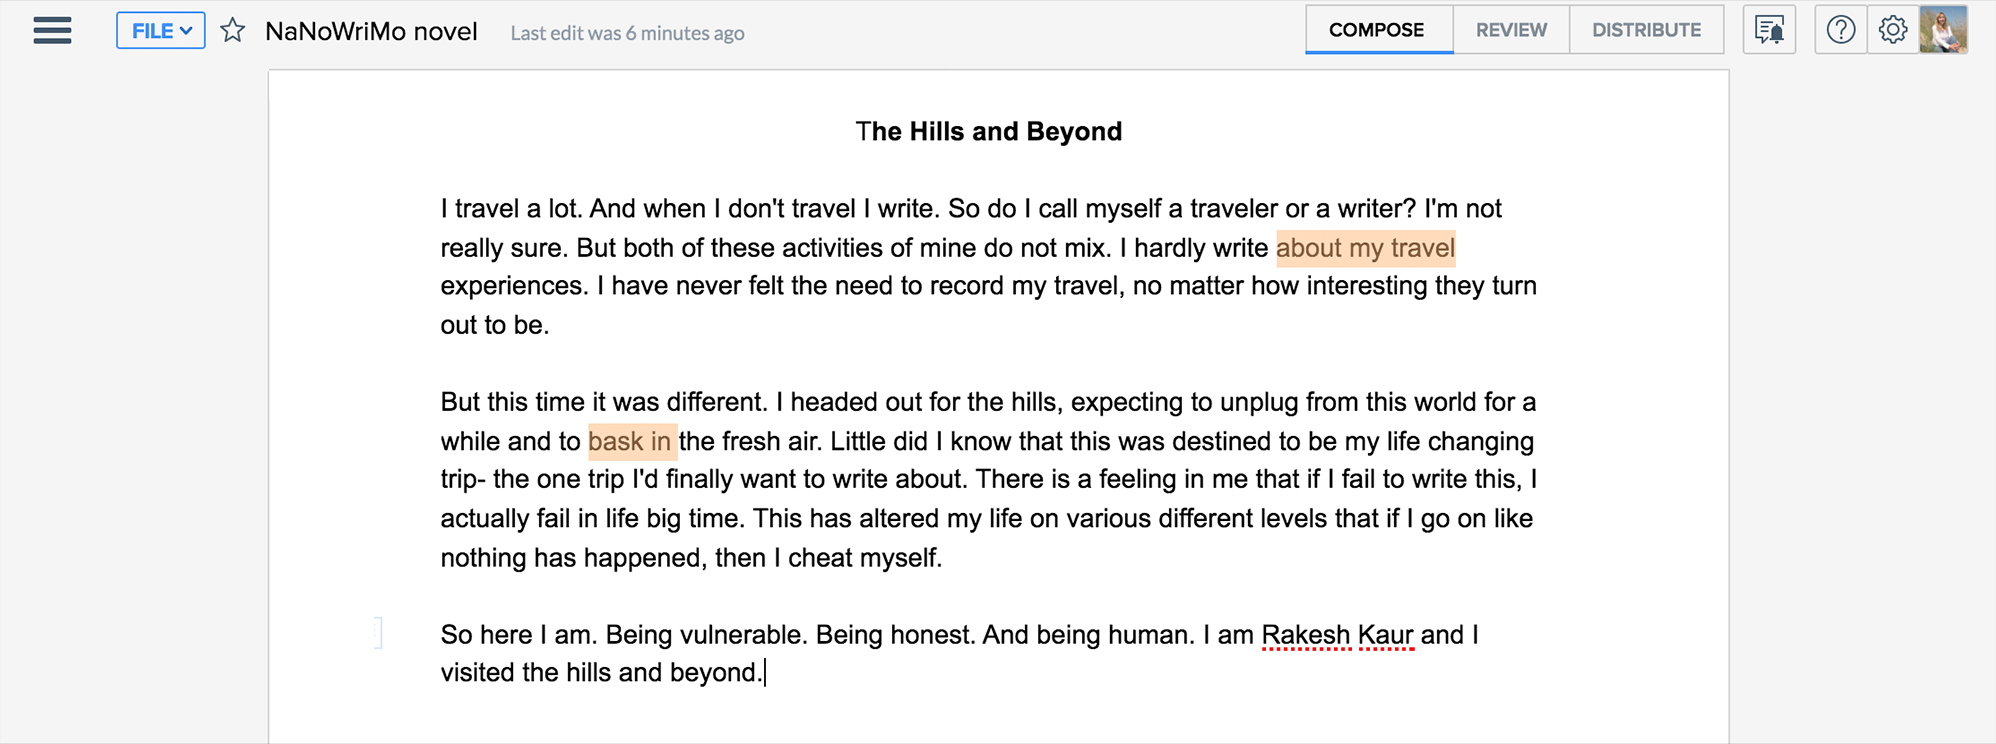1996x744 pixels.
Task: Switch to the COMPOSE tab
Action: [x=1377, y=30]
